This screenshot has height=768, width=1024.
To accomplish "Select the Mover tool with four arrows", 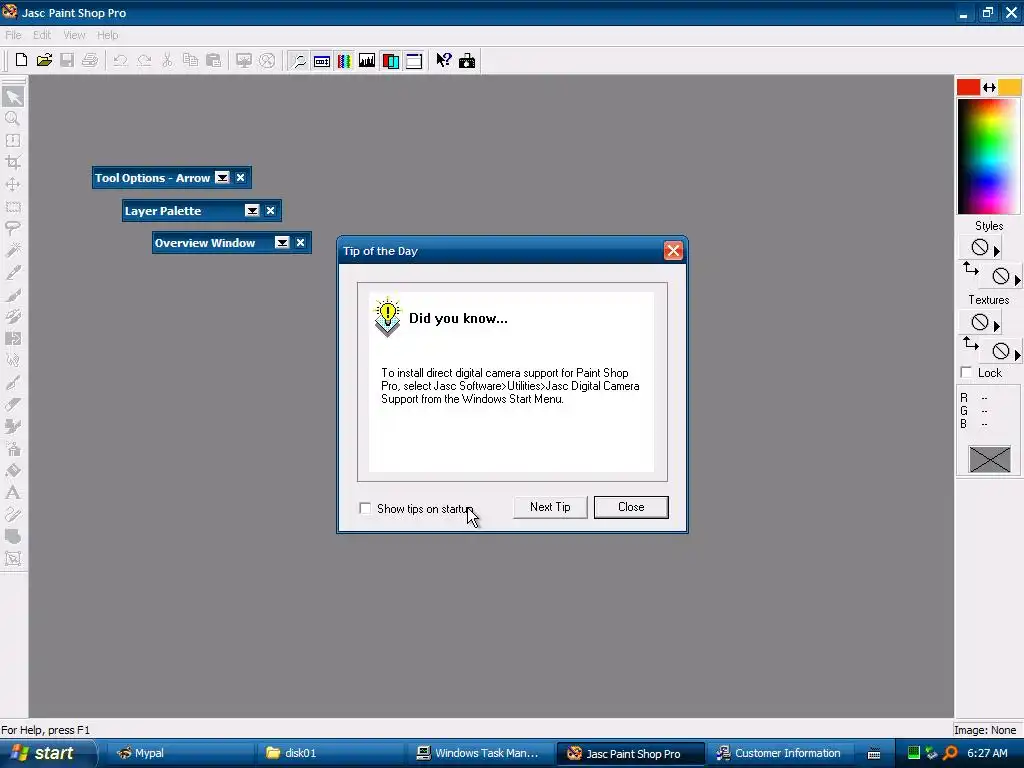I will point(13,185).
